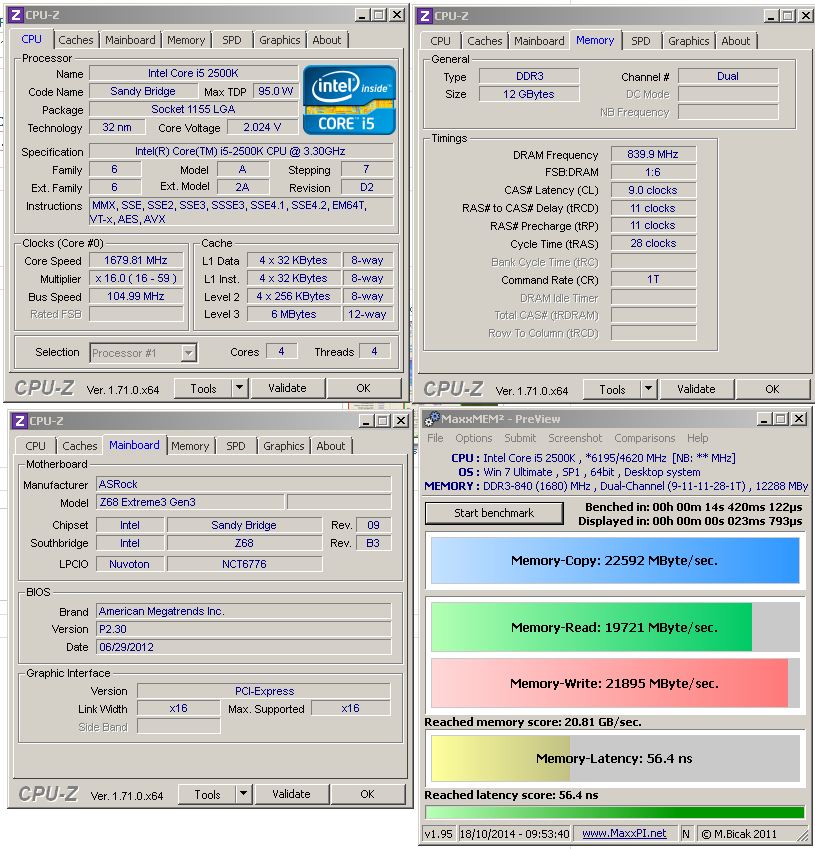Image resolution: width=815 pixels, height=849 pixels.
Task: Click the memory Size value 12 GBytes
Action: tap(529, 94)
